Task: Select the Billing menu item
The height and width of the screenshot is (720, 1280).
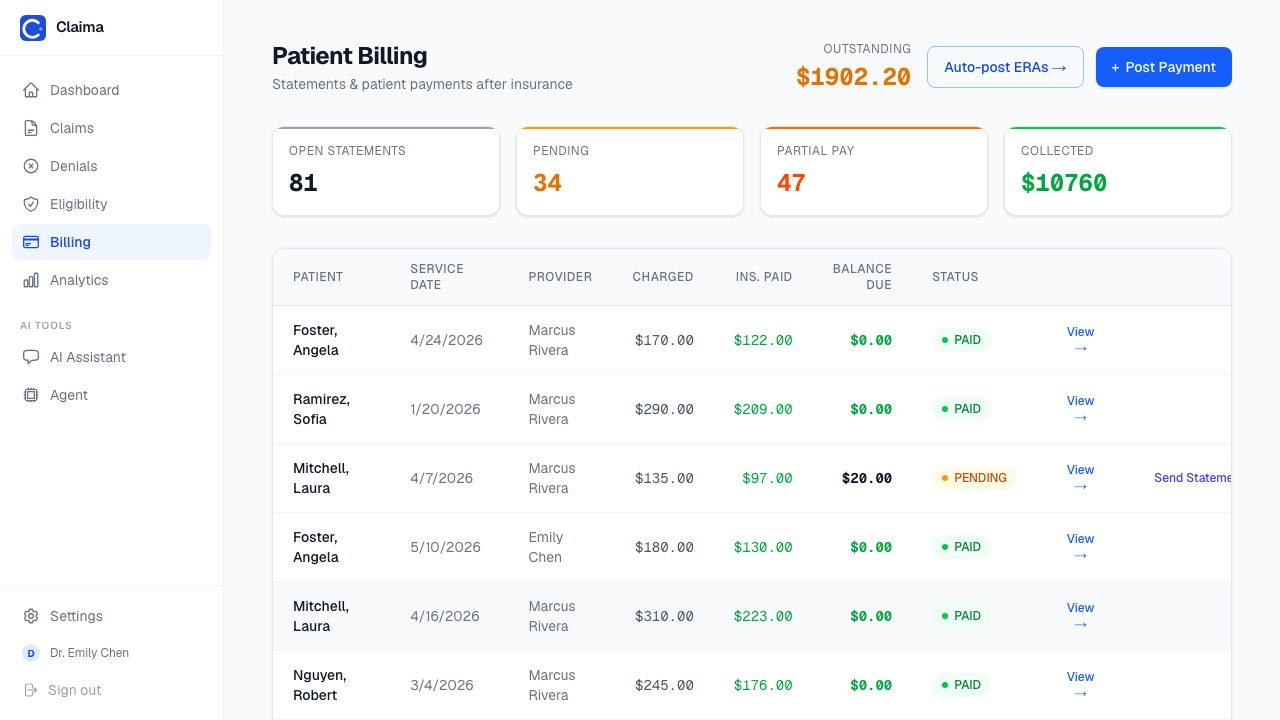Action: 111,242
